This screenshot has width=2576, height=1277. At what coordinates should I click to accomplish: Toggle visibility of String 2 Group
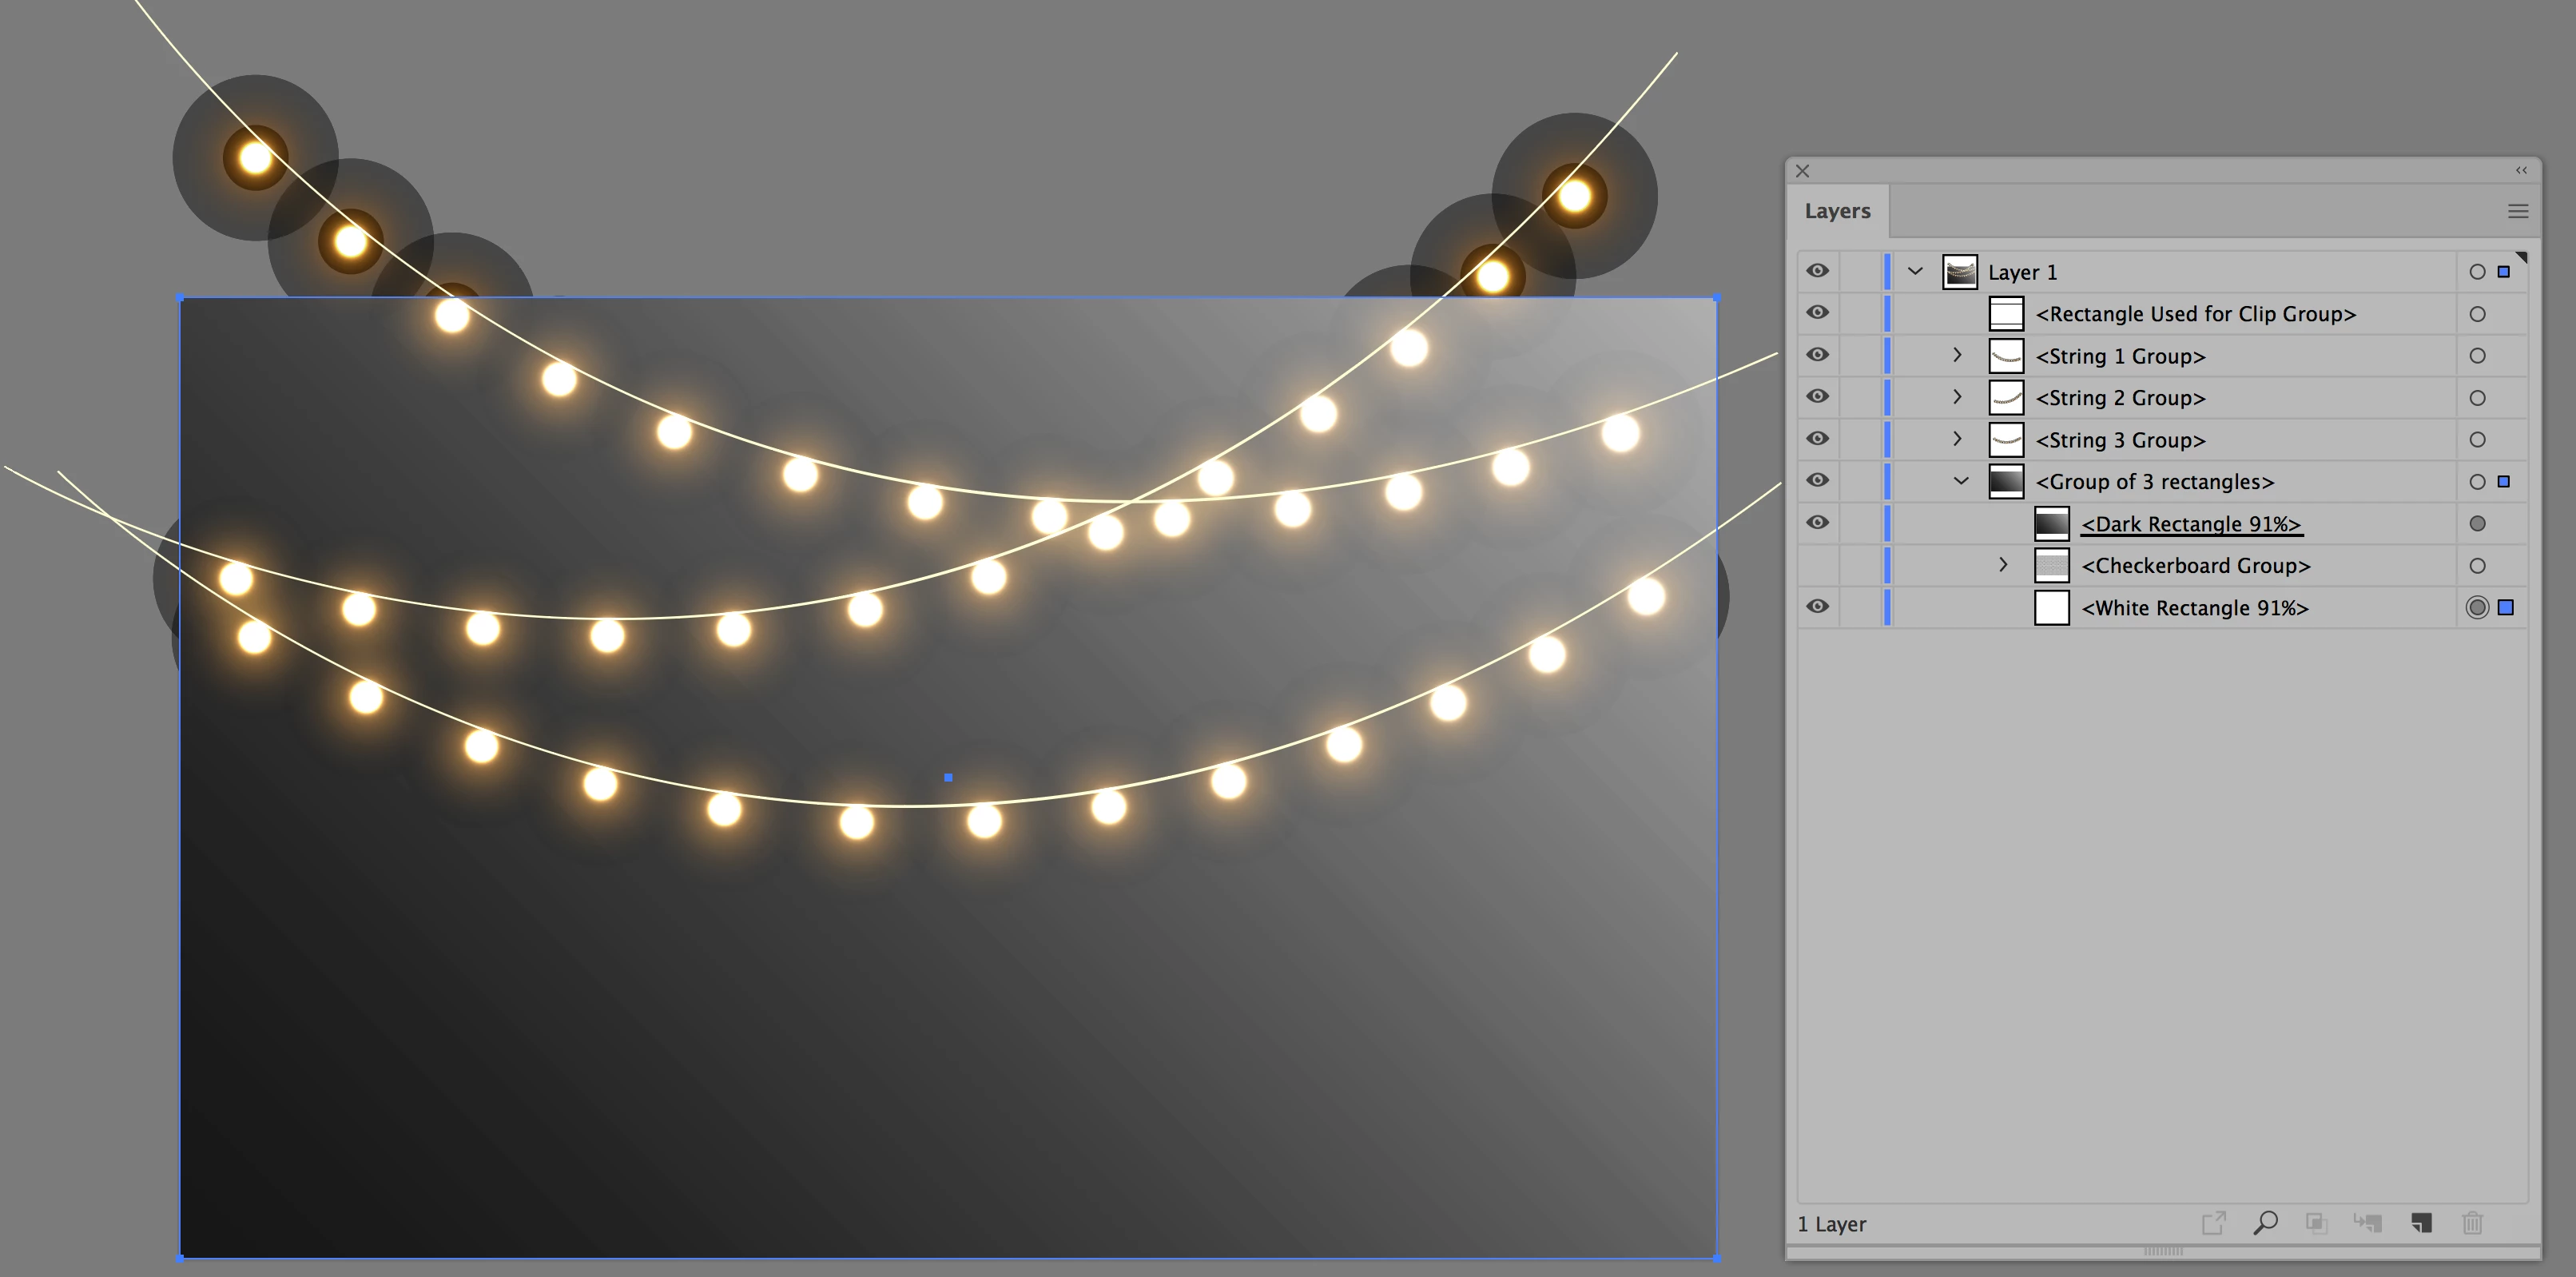pyautogui.click(x=1817, y=397)
